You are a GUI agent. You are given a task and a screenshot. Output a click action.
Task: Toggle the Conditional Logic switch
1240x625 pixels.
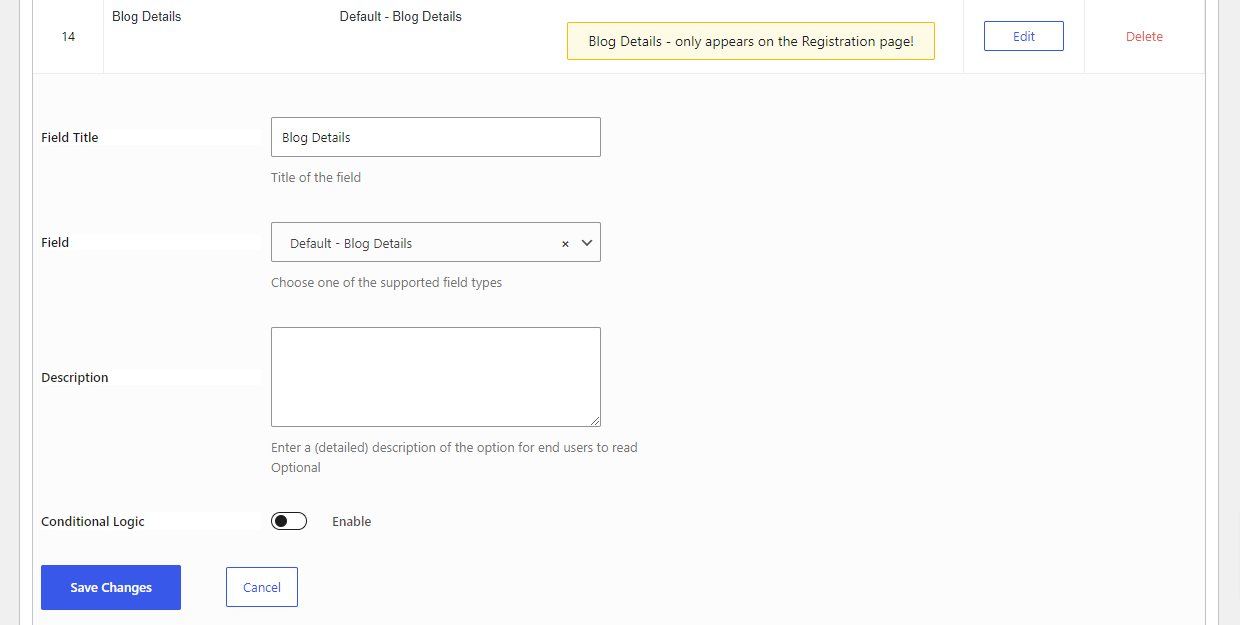(x=289, y=521)
